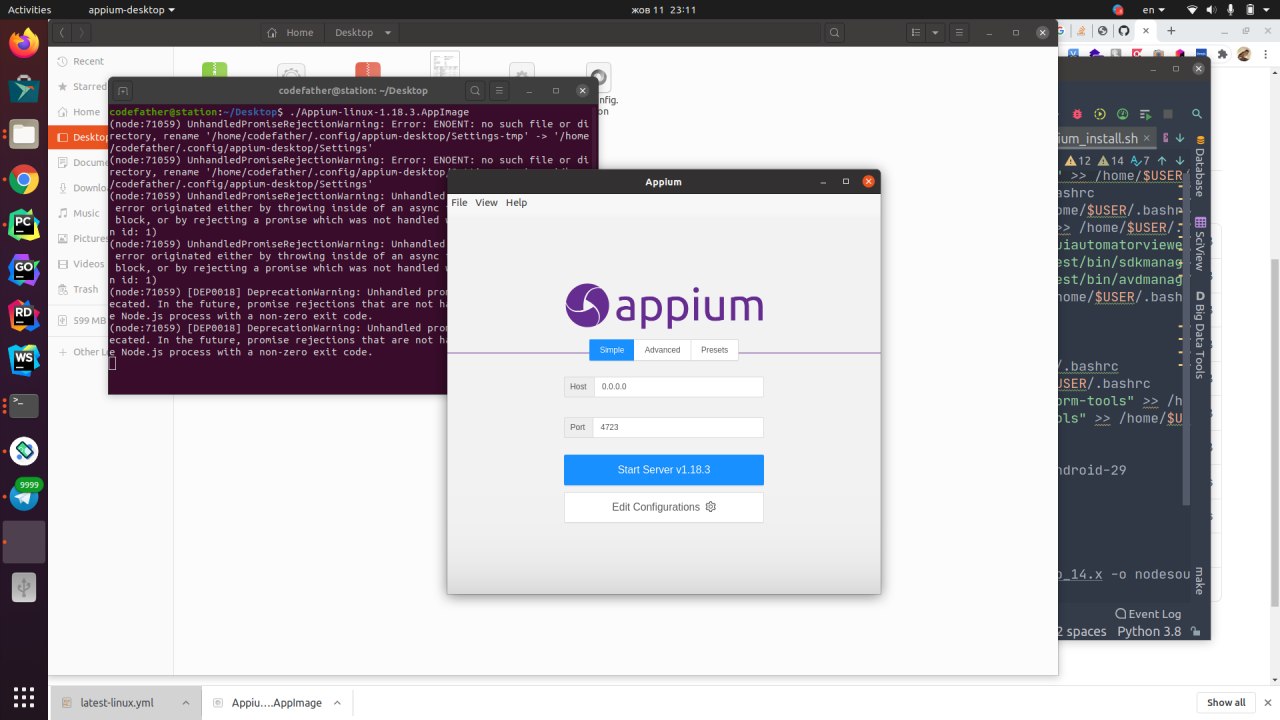Expand options for Appiu....AppImage download
This screenshot has height=720, width=1280.
pyautogui.click(x=337, y=703)
